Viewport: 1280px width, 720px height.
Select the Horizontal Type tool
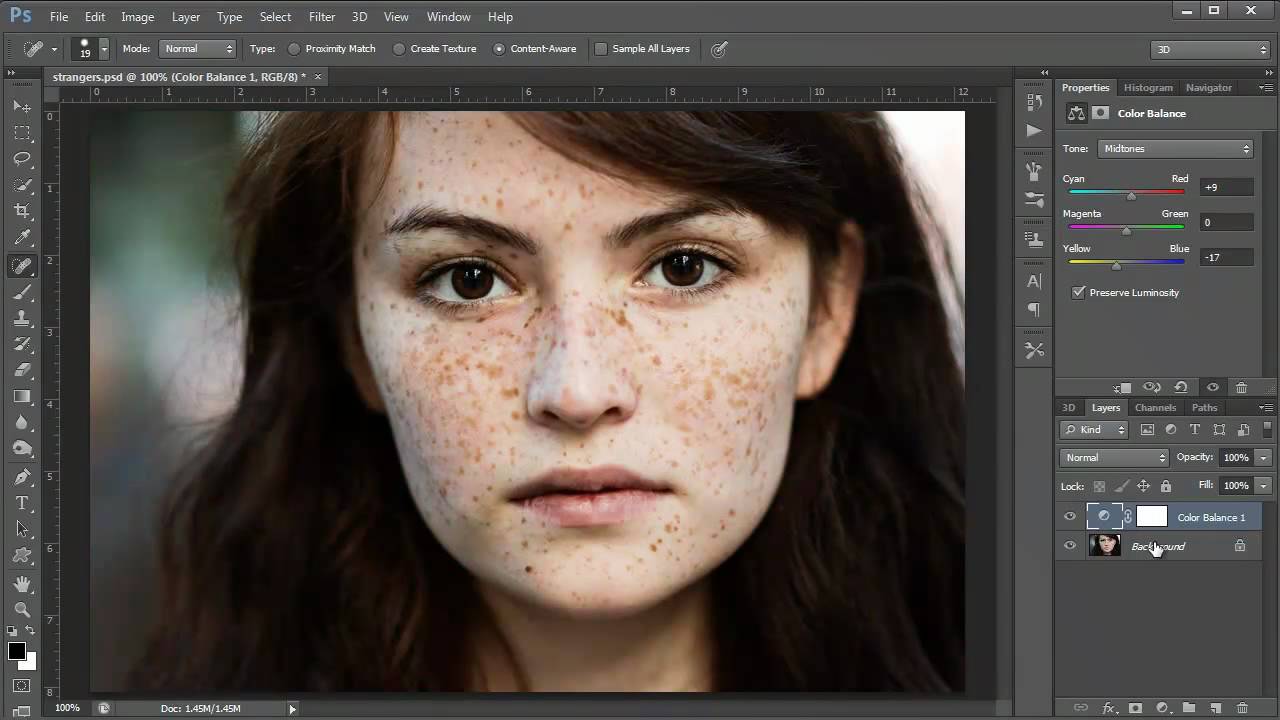pyautogui.click(x=22, y=503)
